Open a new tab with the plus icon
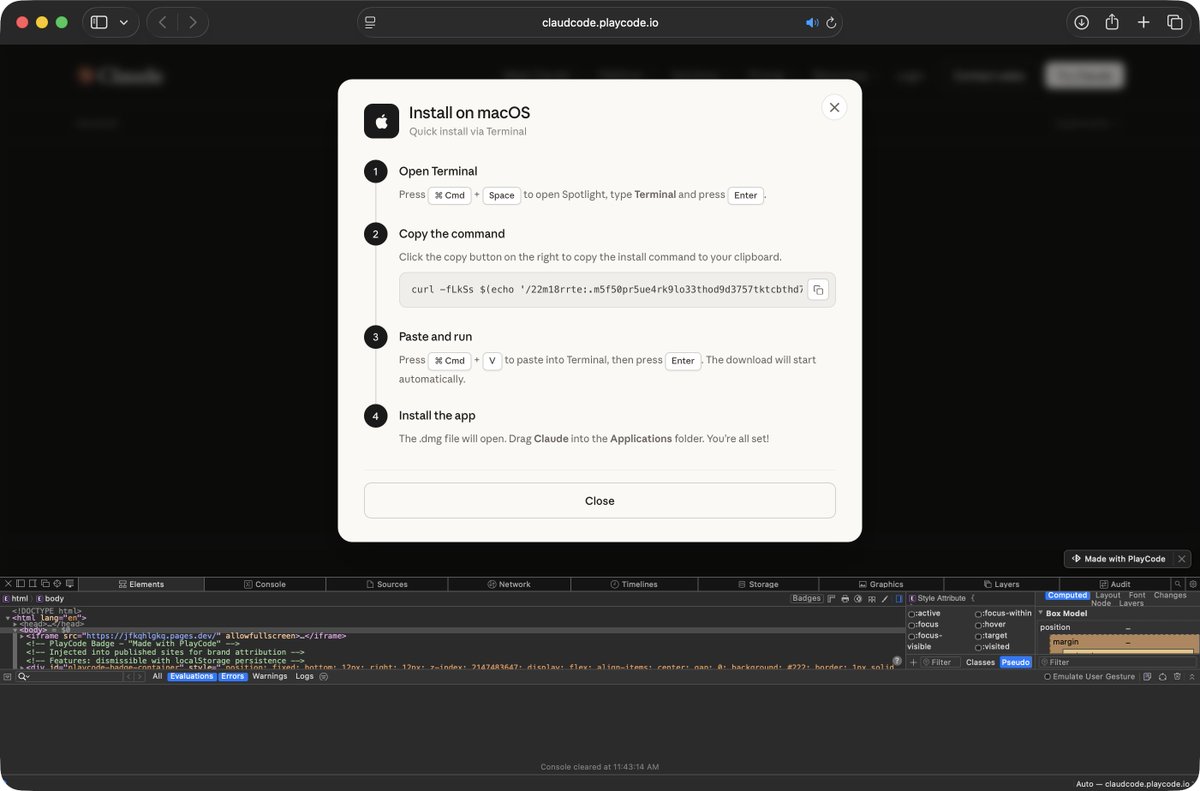This screenshot has width=1200, height=791. (x=1144, y=22)
